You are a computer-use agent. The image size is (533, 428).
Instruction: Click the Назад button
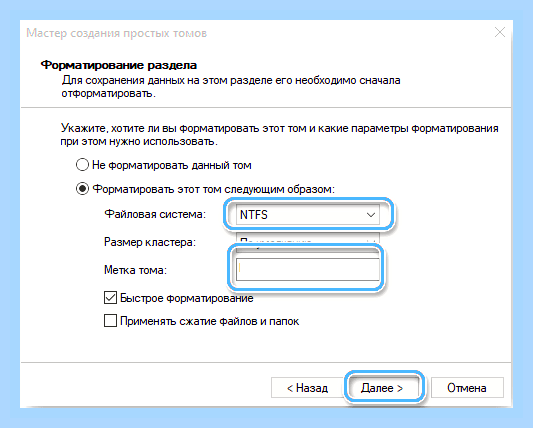pos(307,388)
